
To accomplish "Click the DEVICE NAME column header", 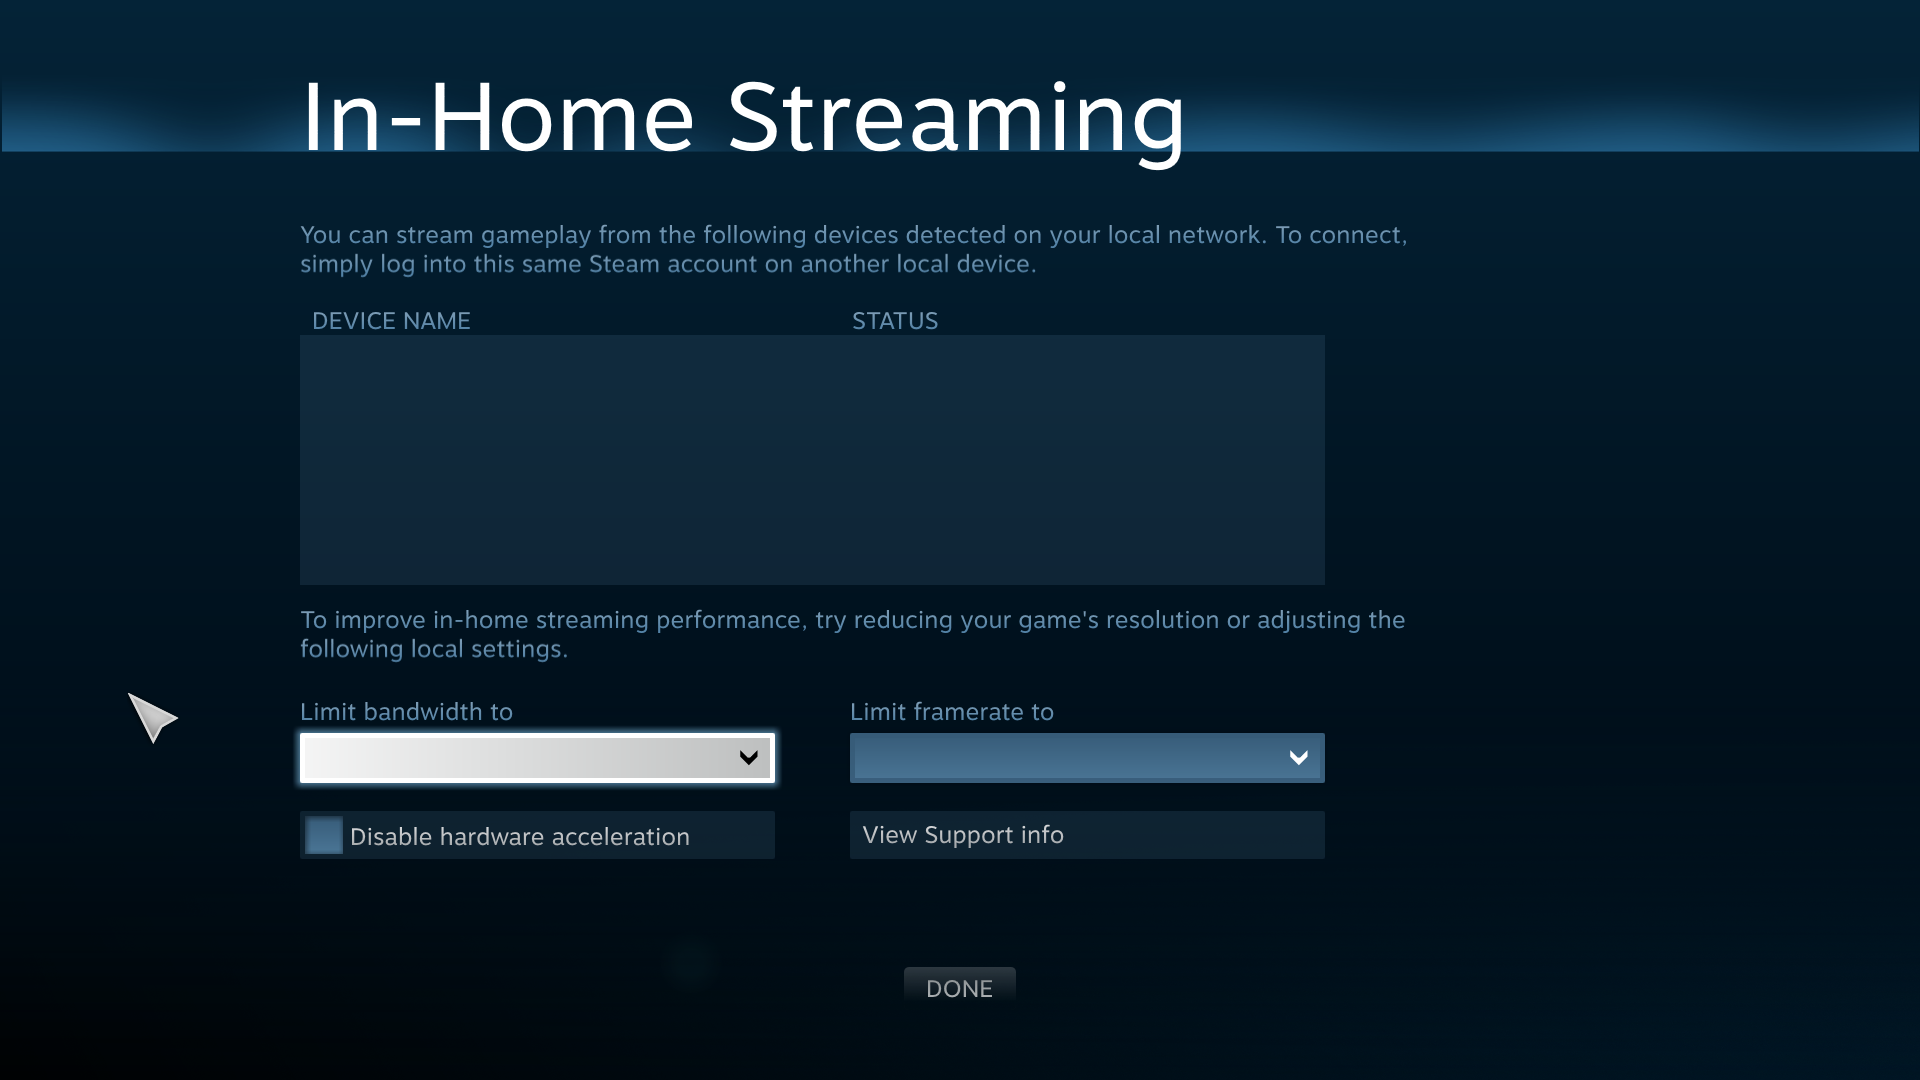I will click(x=391, y=321).
